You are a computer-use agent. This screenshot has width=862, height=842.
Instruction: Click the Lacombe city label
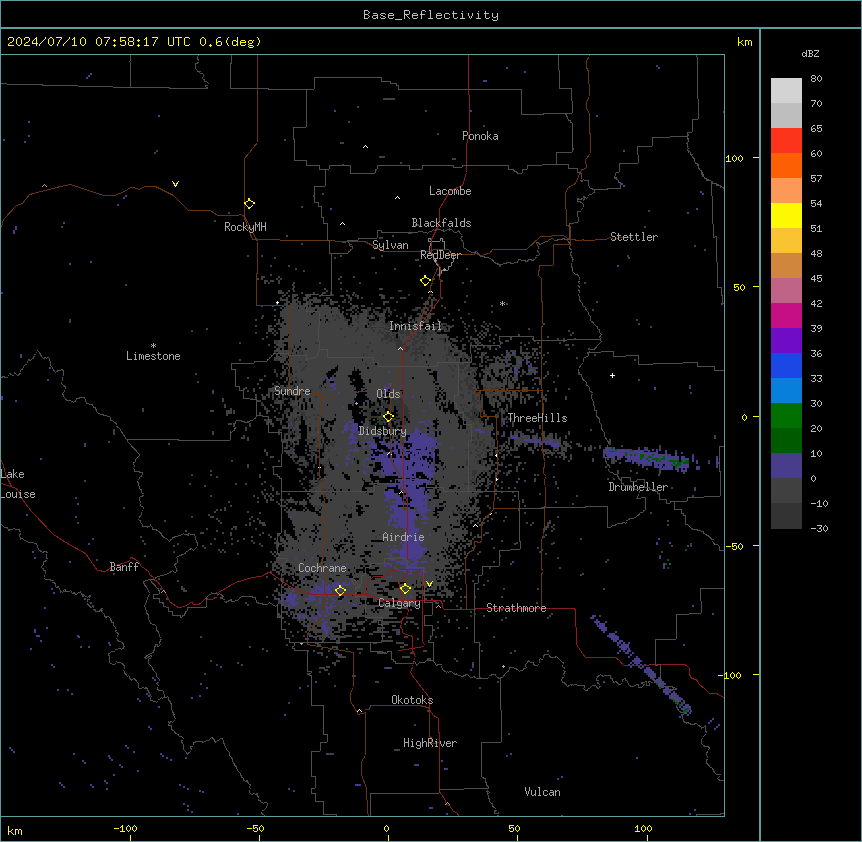[x=450, y=191]
